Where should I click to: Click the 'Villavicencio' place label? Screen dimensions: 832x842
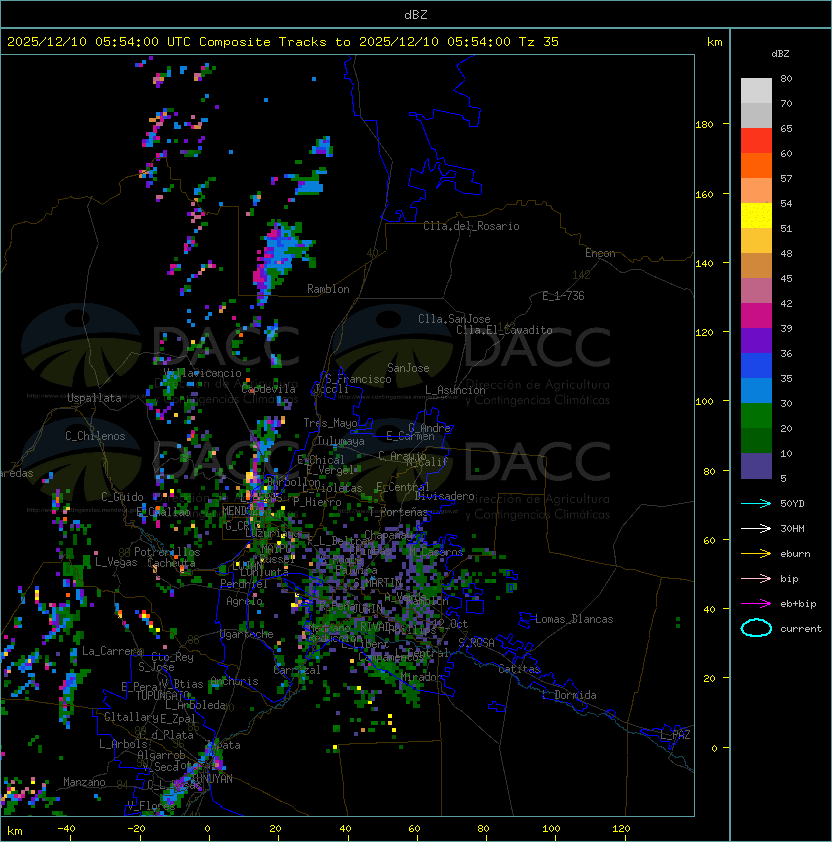[x=202, y=373]
